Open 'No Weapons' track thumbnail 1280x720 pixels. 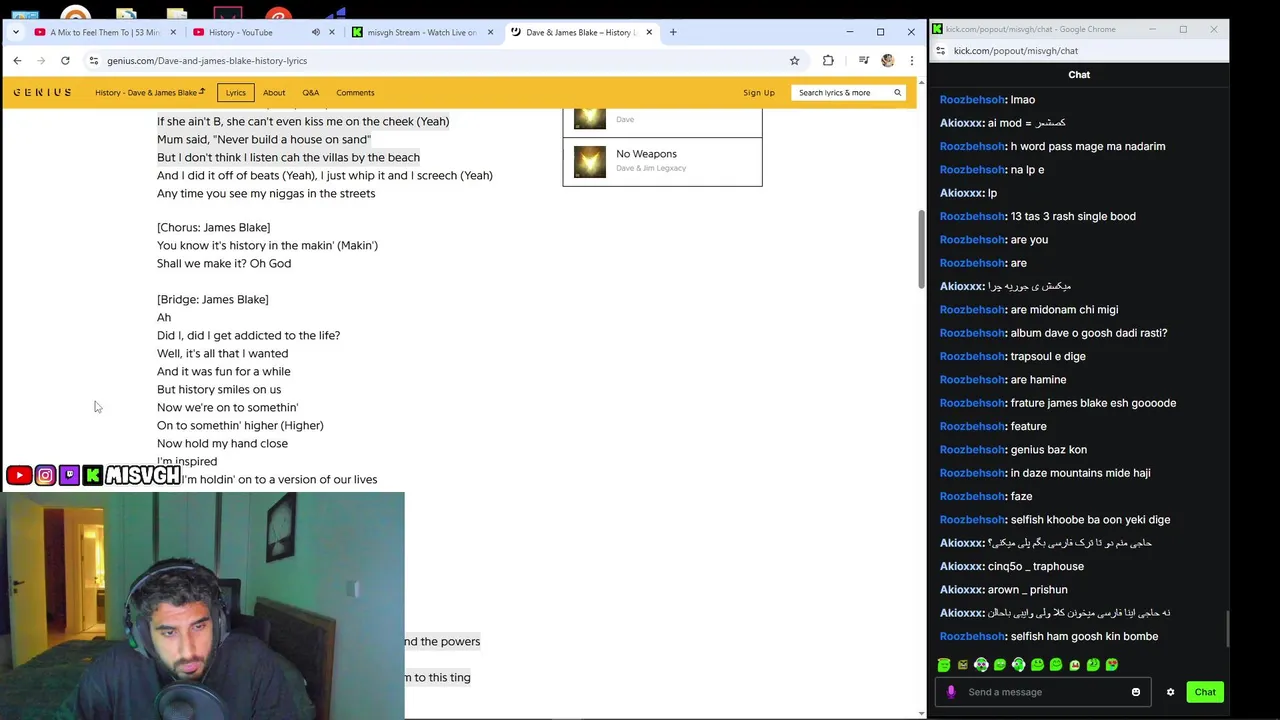pyautogui.click(x=590, y=162)
